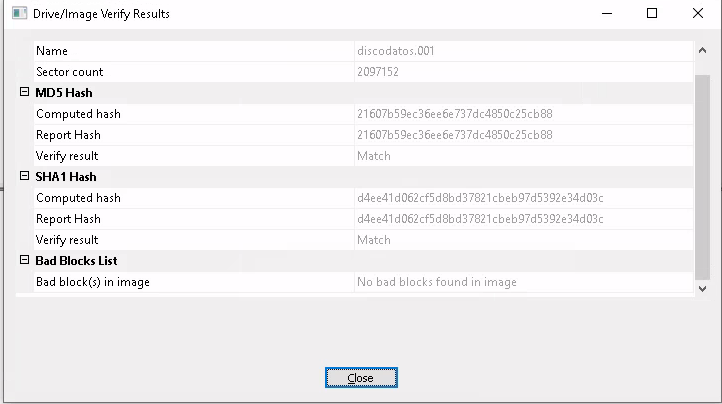Click the Close button
Viewport: 722px width, 404px height.
click(361, 378)
